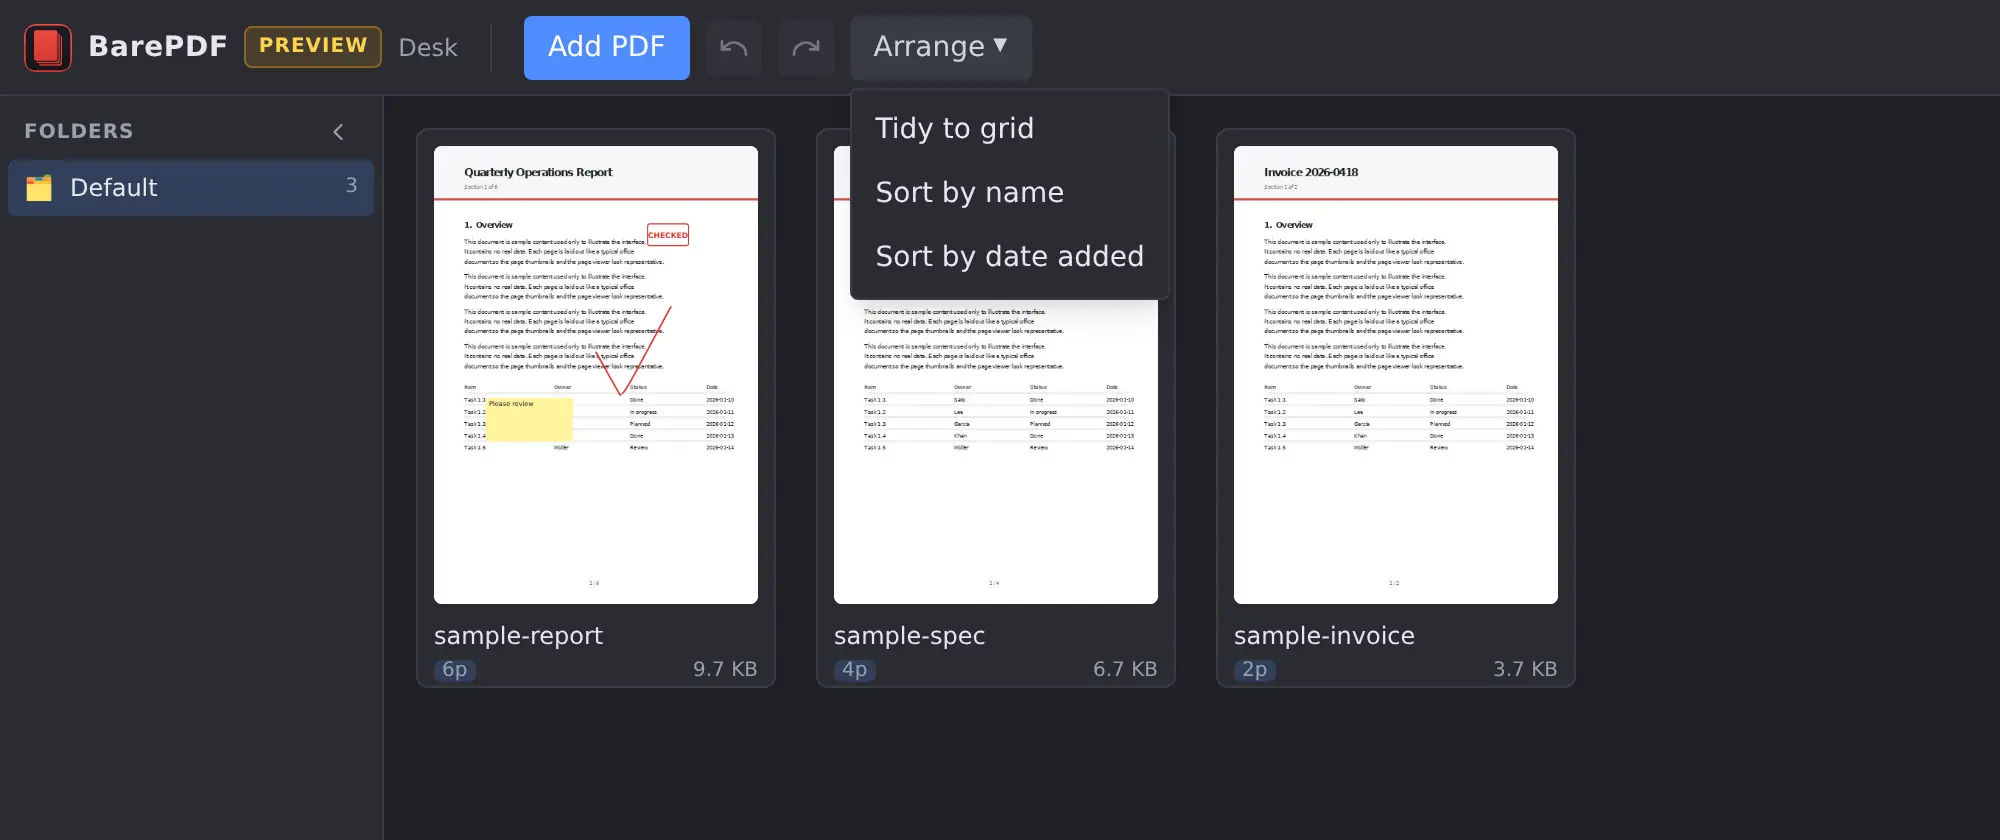Image resolution: width=2000 pixels, height=840 pixels.
Task: Click the 9.7 KB file size
Action: pyautogui.click(x=725, y=669)
